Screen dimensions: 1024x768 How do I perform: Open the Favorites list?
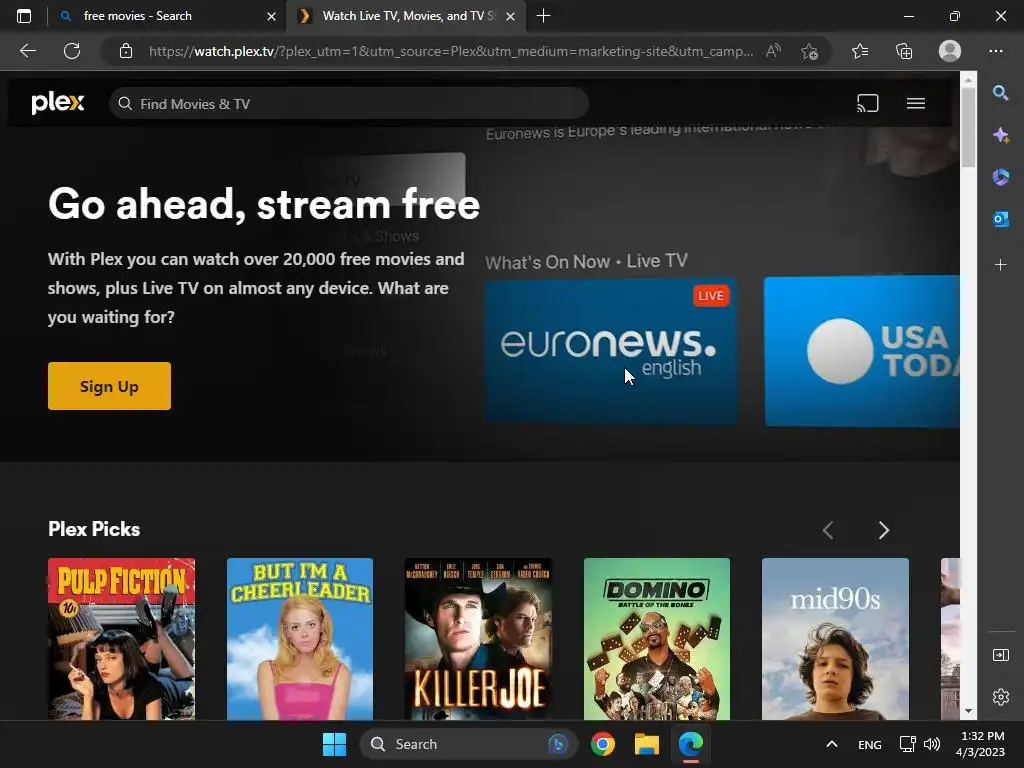tap(860, 51)
